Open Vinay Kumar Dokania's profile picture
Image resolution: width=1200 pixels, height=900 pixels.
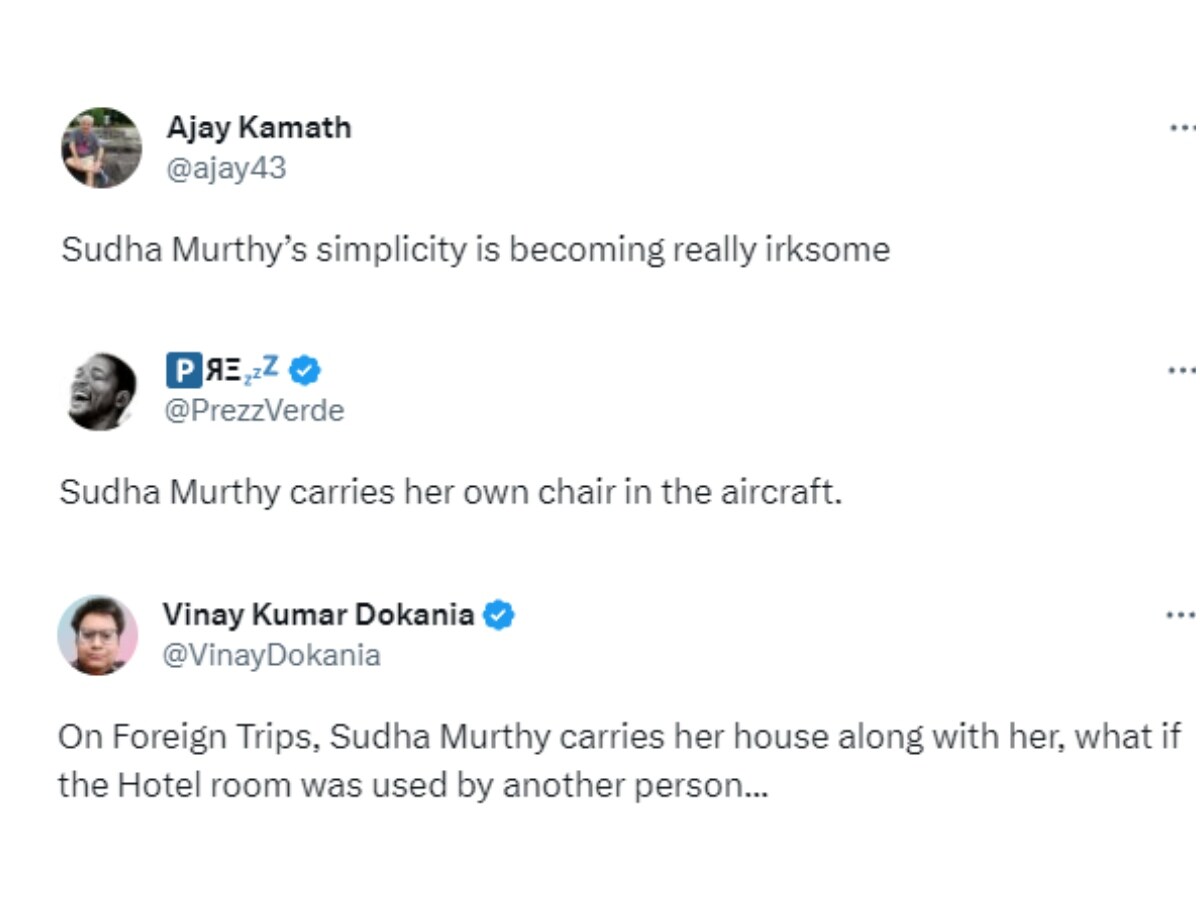[98, 635]
